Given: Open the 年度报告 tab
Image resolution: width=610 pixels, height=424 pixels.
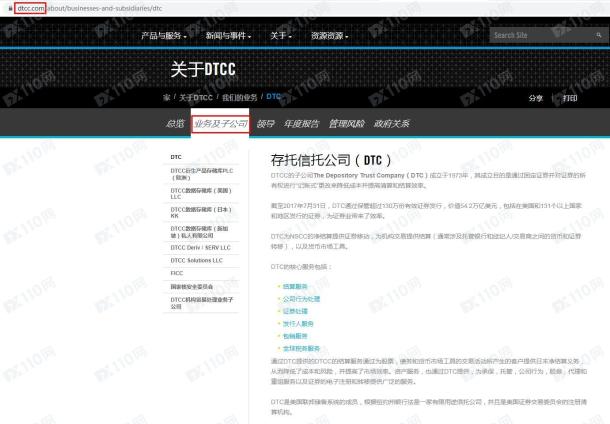Looking at the screenshot, I should (x=301, y=124).
